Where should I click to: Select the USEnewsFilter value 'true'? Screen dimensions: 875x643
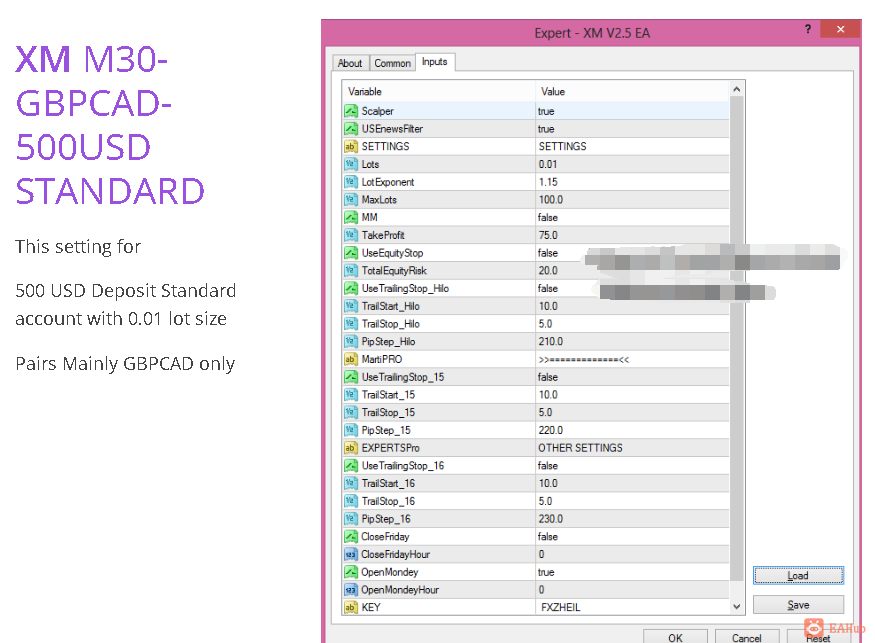546,129
